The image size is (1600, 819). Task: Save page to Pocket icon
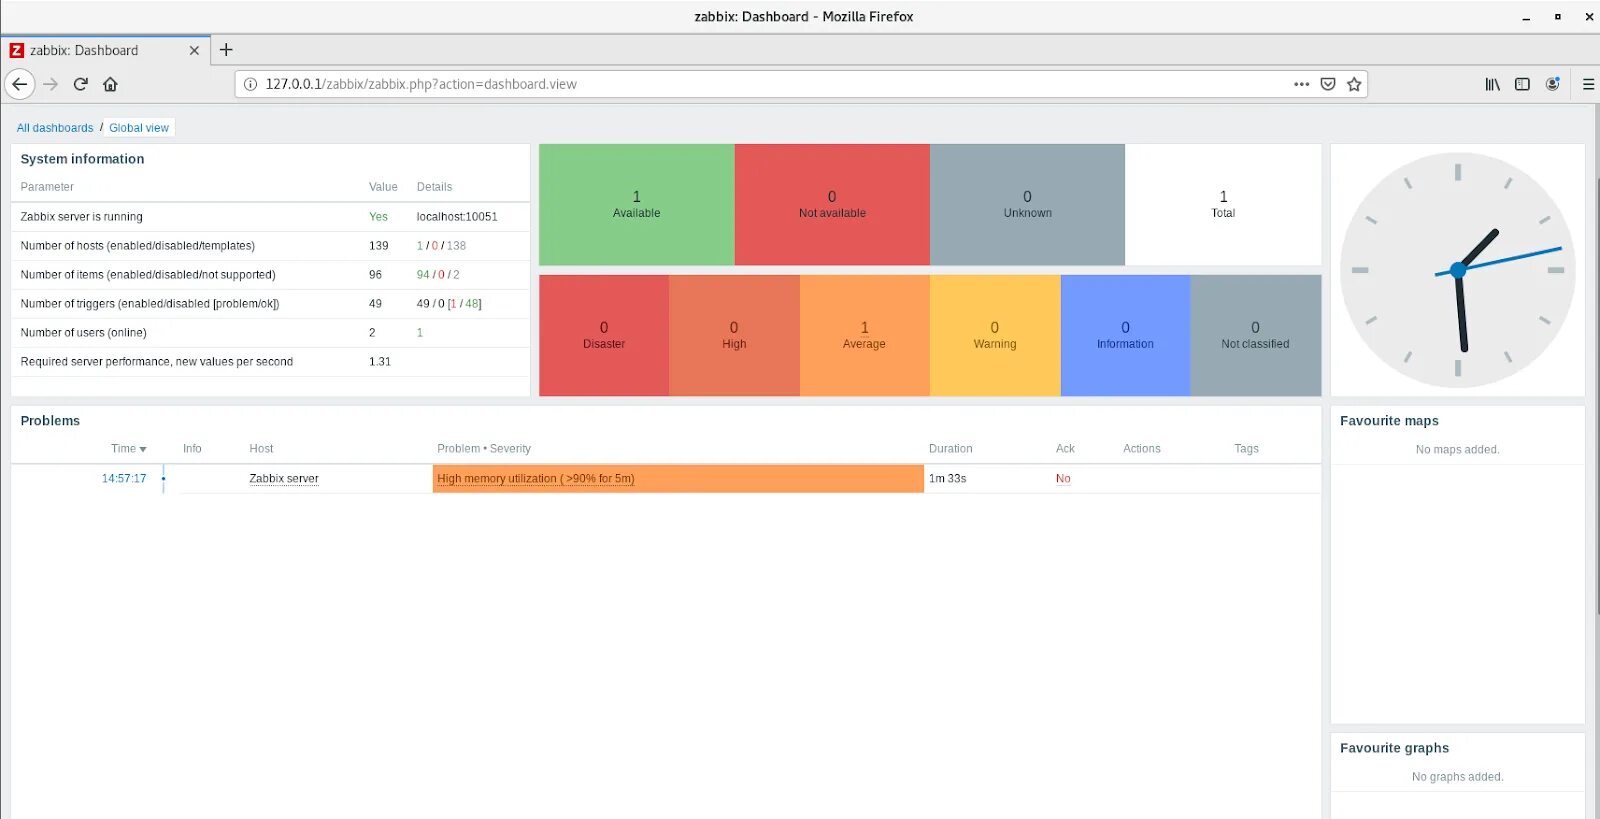point(1328,84)
